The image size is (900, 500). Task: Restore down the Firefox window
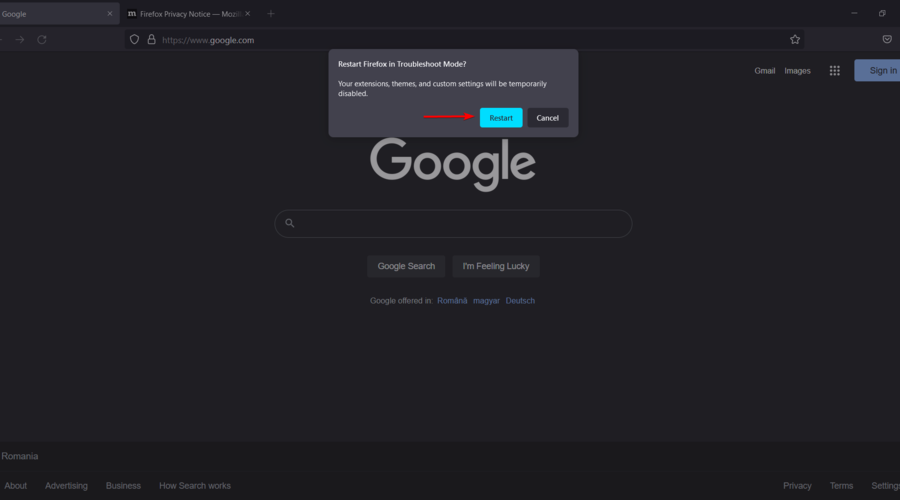point(882,13)
